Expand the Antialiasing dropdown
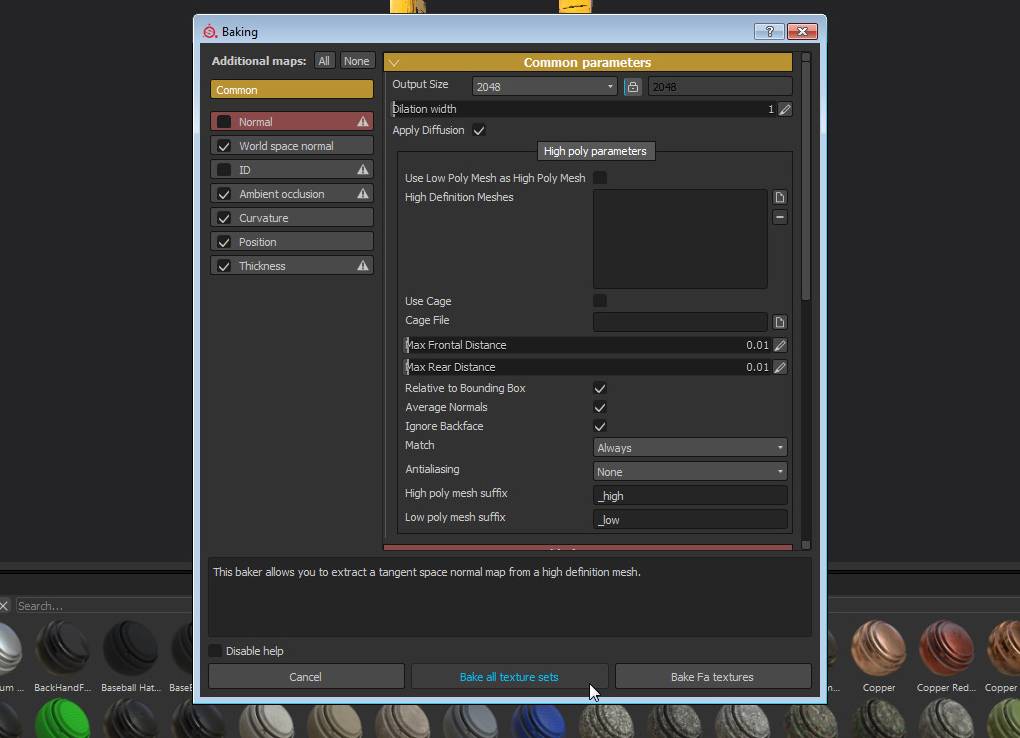This screenshot has height=738, width=1020. click(690, 472)
